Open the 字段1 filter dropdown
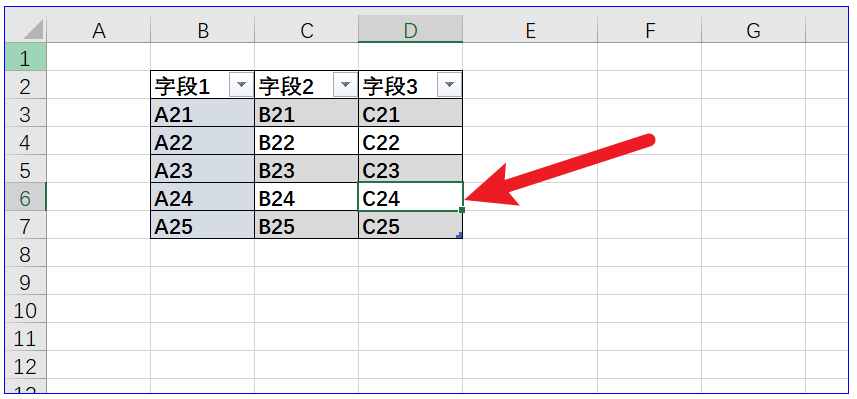Image resolution: width=857 pixels, height=399 pixels. 241,85
